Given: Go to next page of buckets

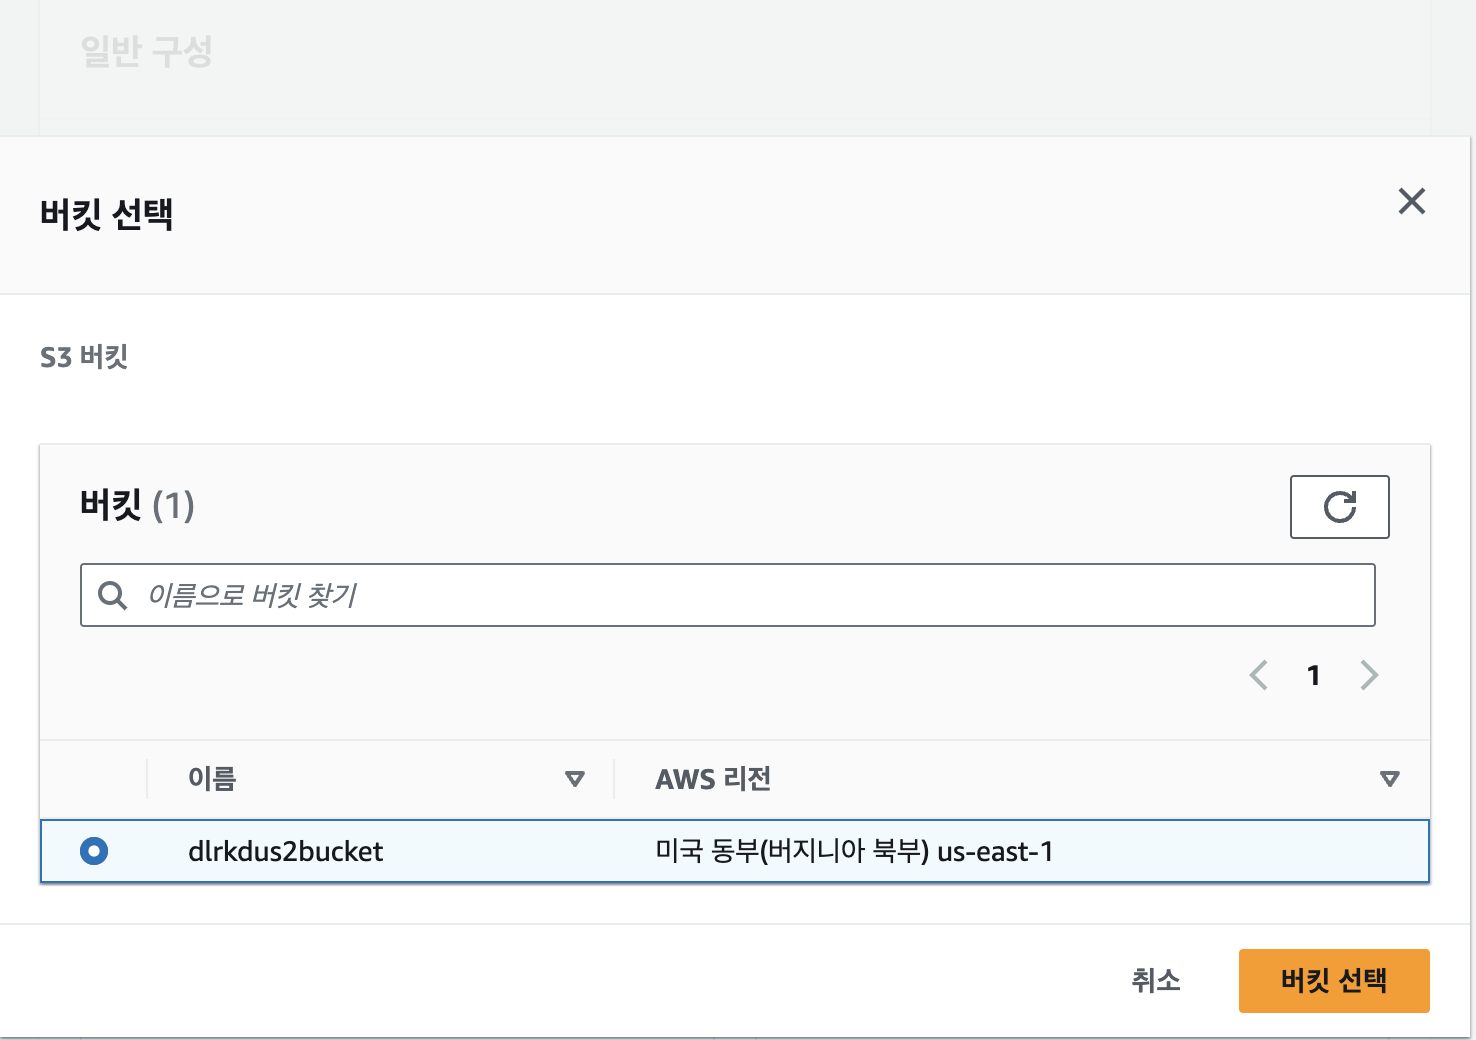Looking at the screenshot, I should tap(1369, 676).
